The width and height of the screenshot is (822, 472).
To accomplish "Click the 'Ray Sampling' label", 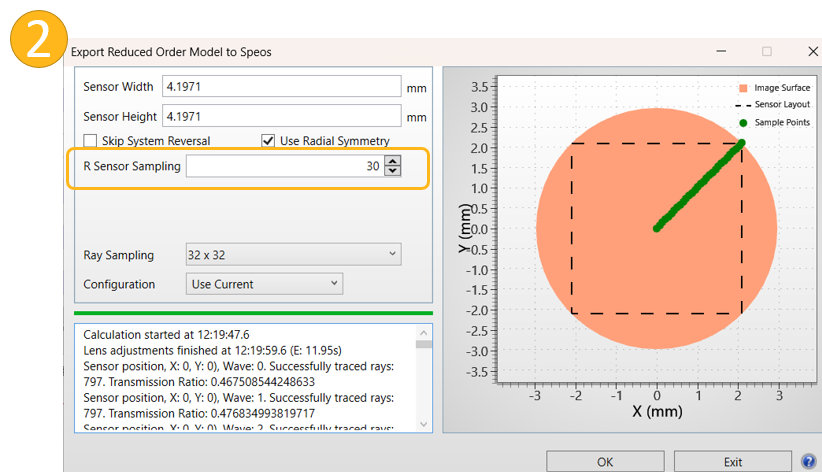I will (118, 255).
